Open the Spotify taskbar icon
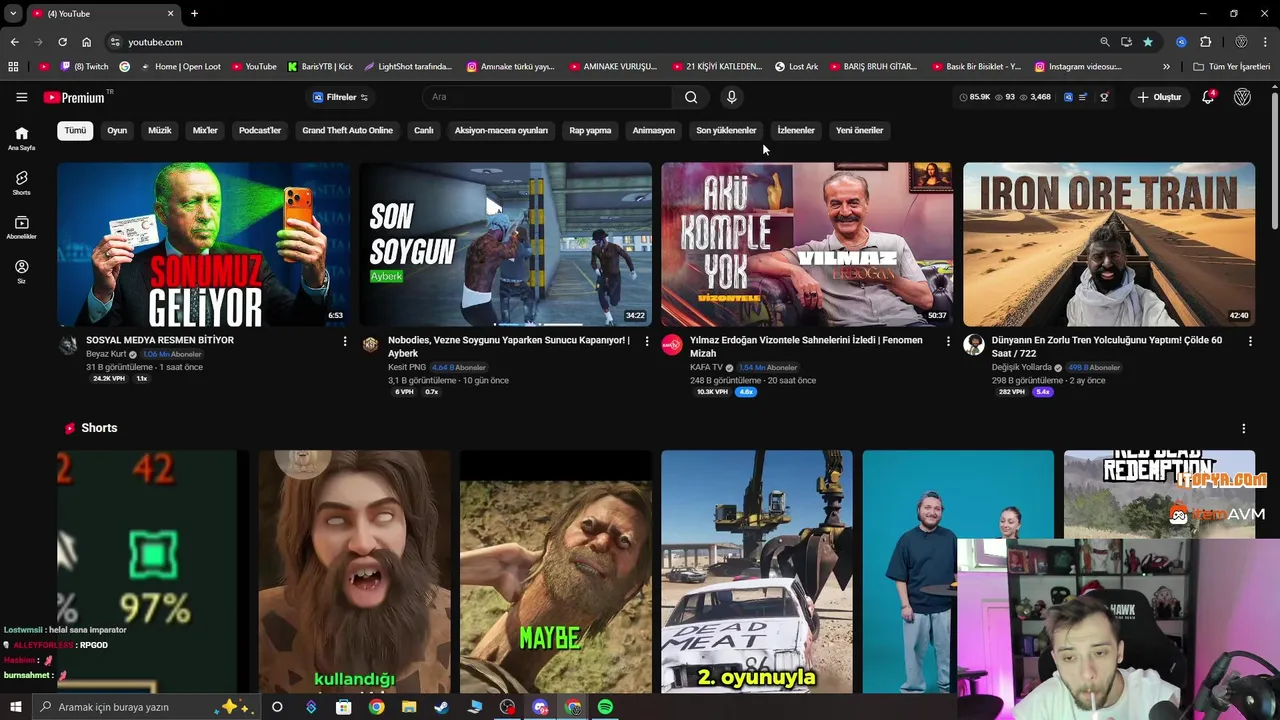Viewport: 1280px width, 720px height. click(605, 707)
